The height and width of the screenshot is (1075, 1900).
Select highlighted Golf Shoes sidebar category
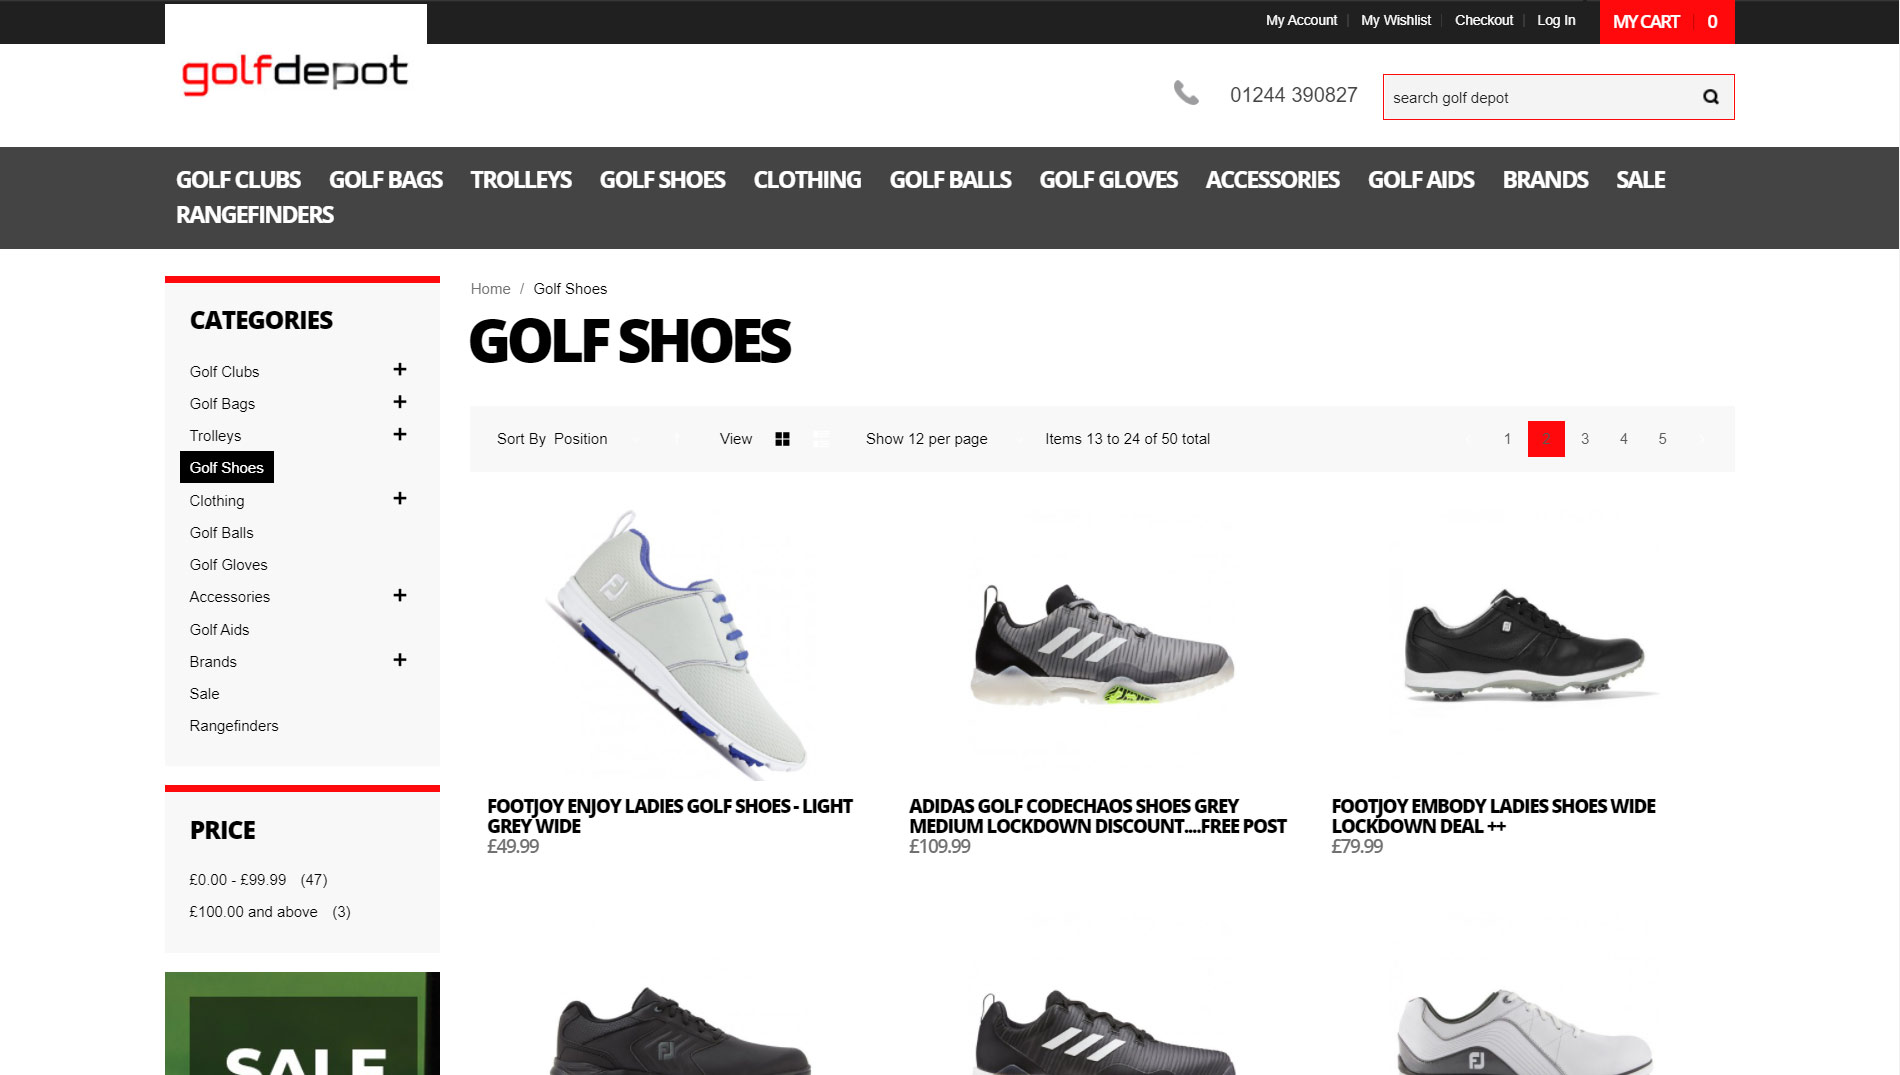tap(227, 467)
